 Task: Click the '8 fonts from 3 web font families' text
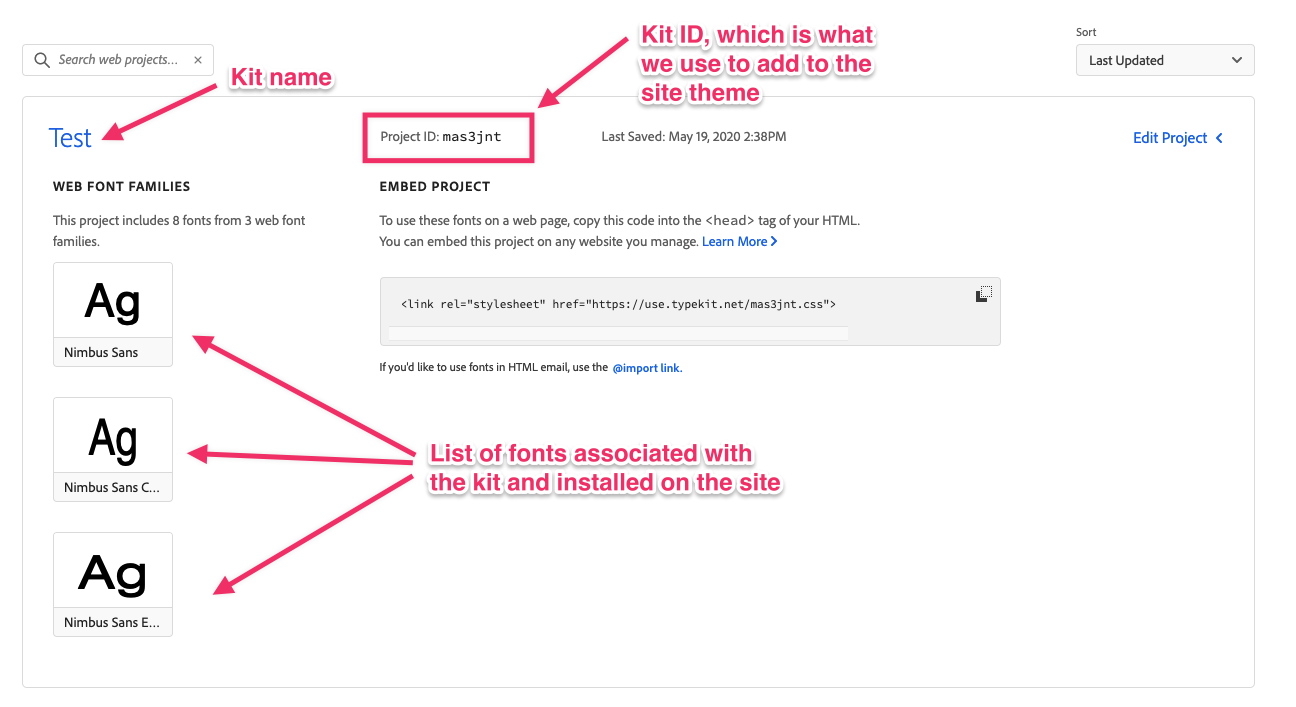coord(179,231)
